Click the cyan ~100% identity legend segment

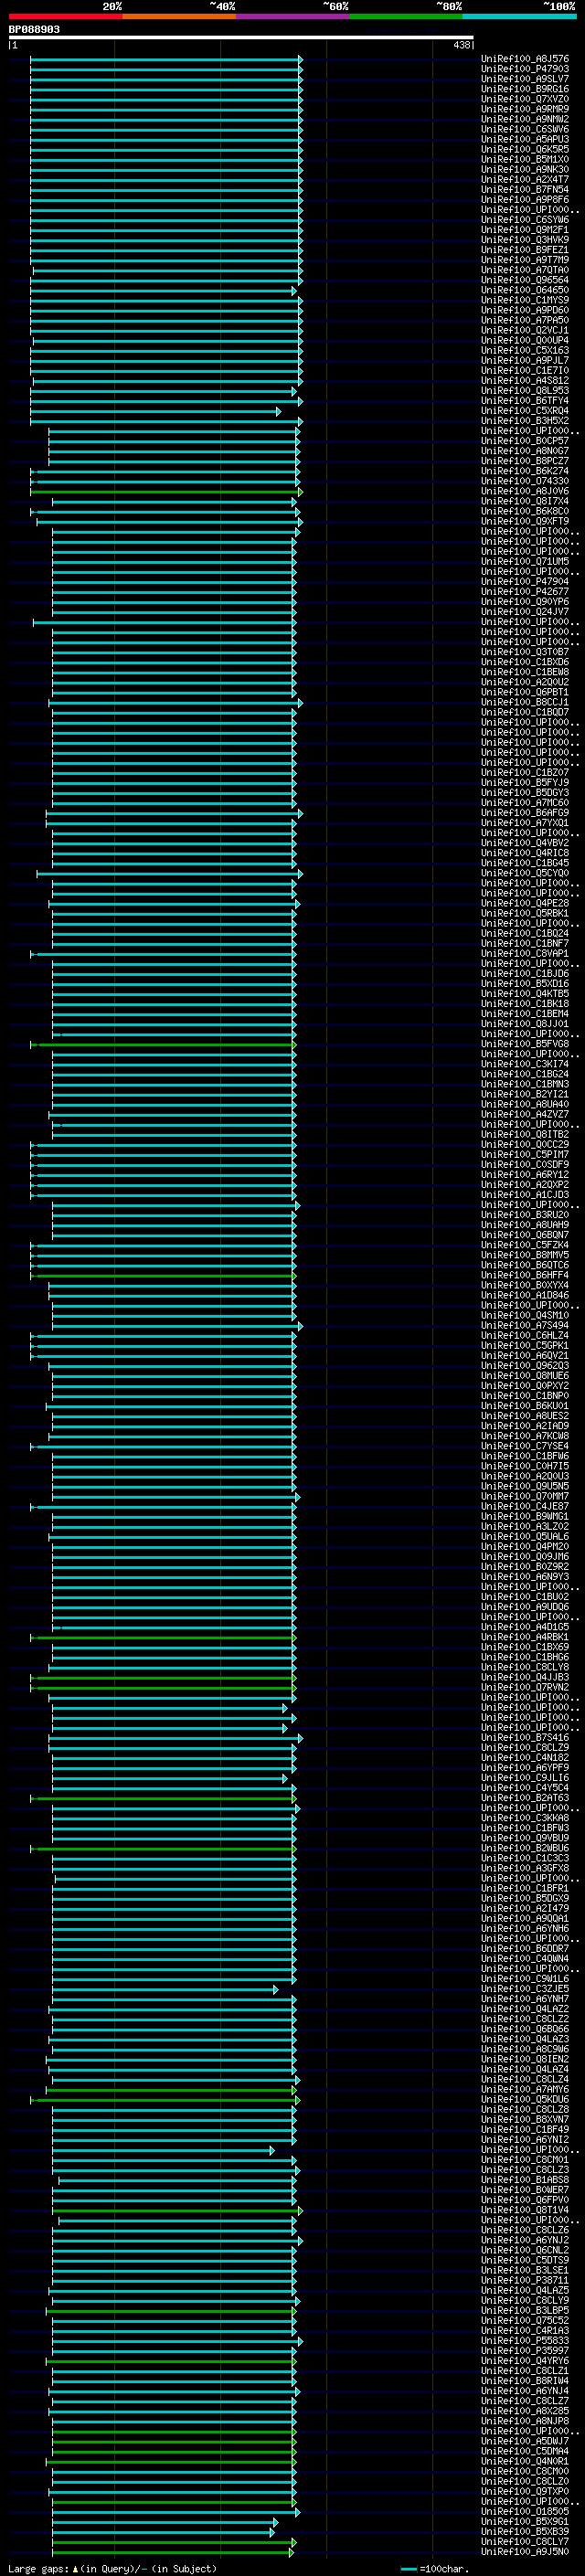[519, 17]
